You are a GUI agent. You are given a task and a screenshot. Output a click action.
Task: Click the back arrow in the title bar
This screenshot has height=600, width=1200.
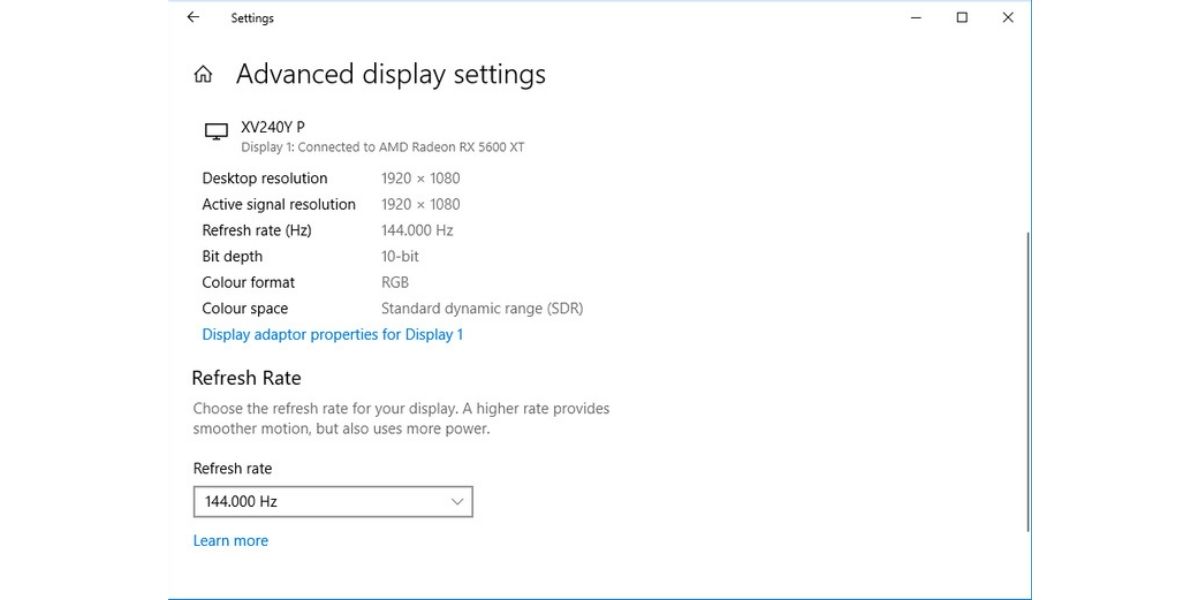coord(192,17)
